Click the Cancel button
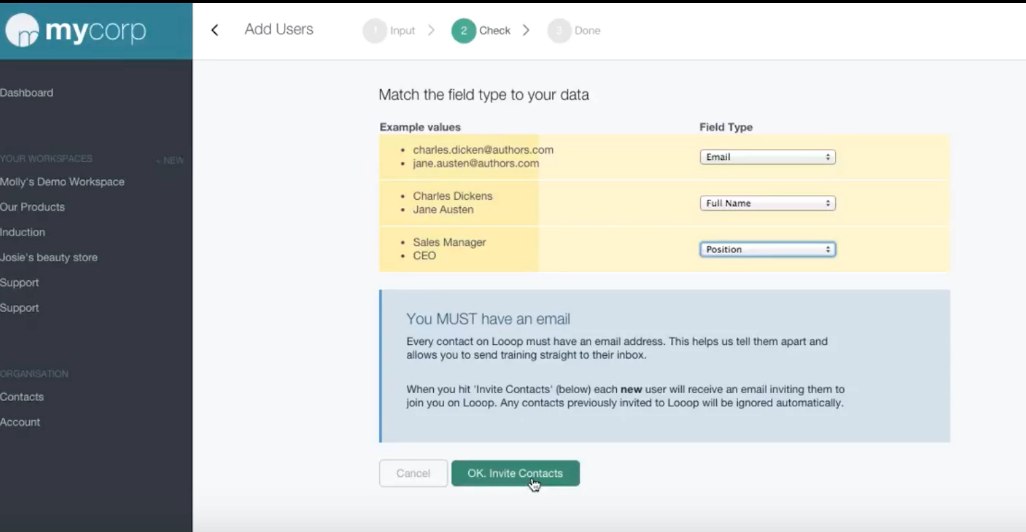 pyautogui.click(x=413, y=473)
